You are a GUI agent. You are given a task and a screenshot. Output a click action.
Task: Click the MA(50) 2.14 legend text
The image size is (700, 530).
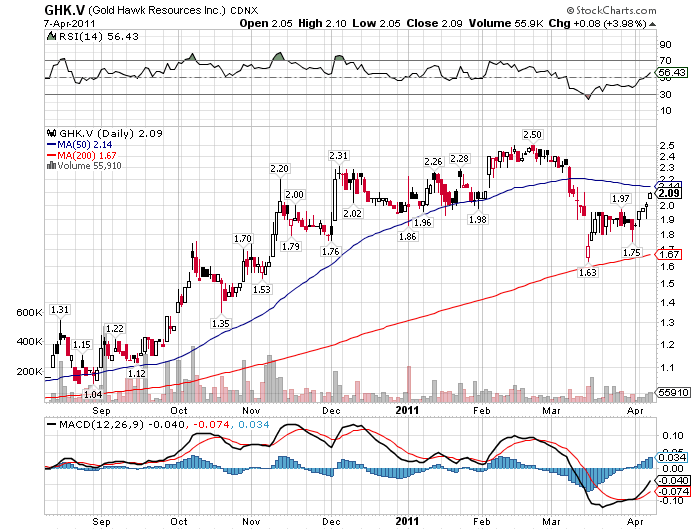tap(85, 145)
